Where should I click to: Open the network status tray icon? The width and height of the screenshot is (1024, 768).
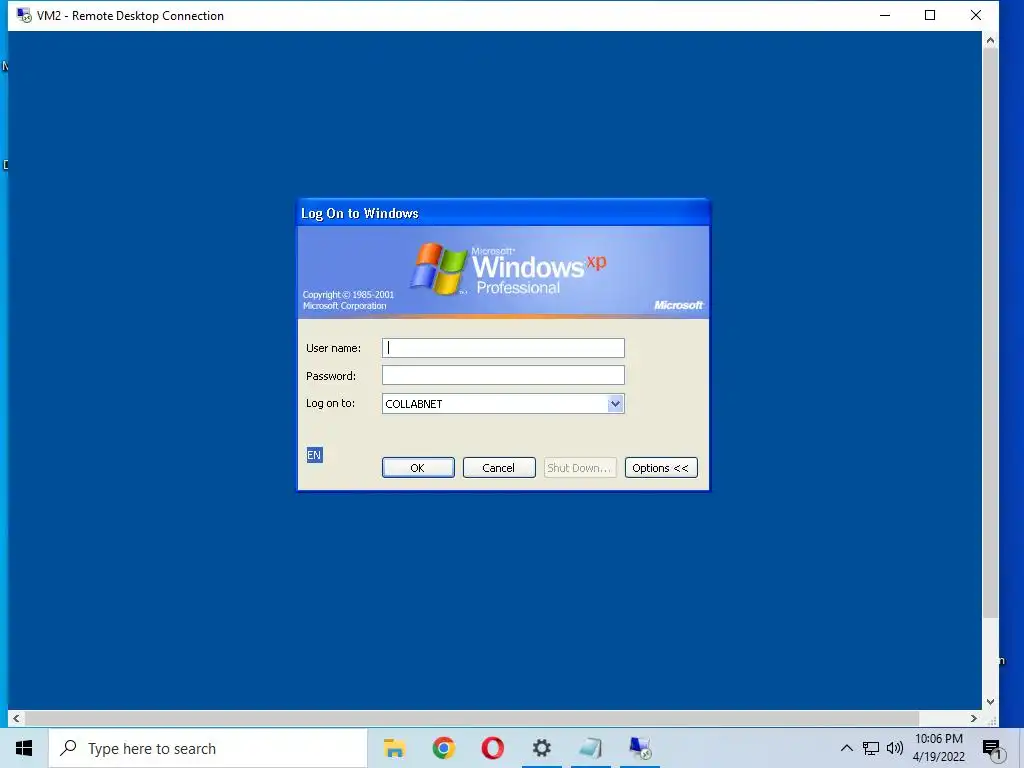coord(871,748)
